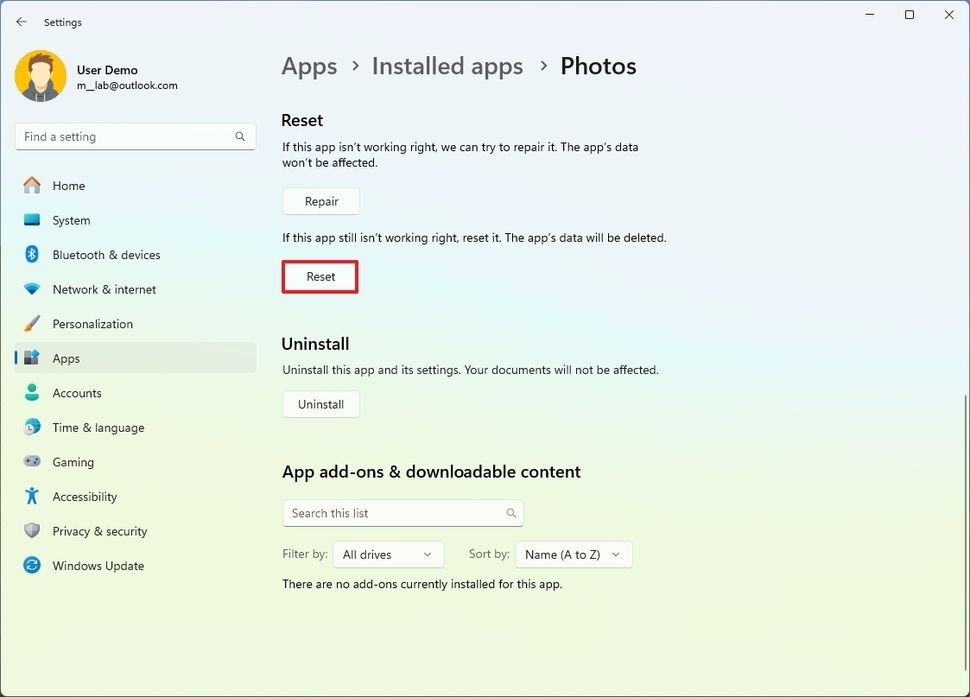Select Accounts in the sidebar
Viewport: 970px width, 697px height.
[x=135, y=393]
